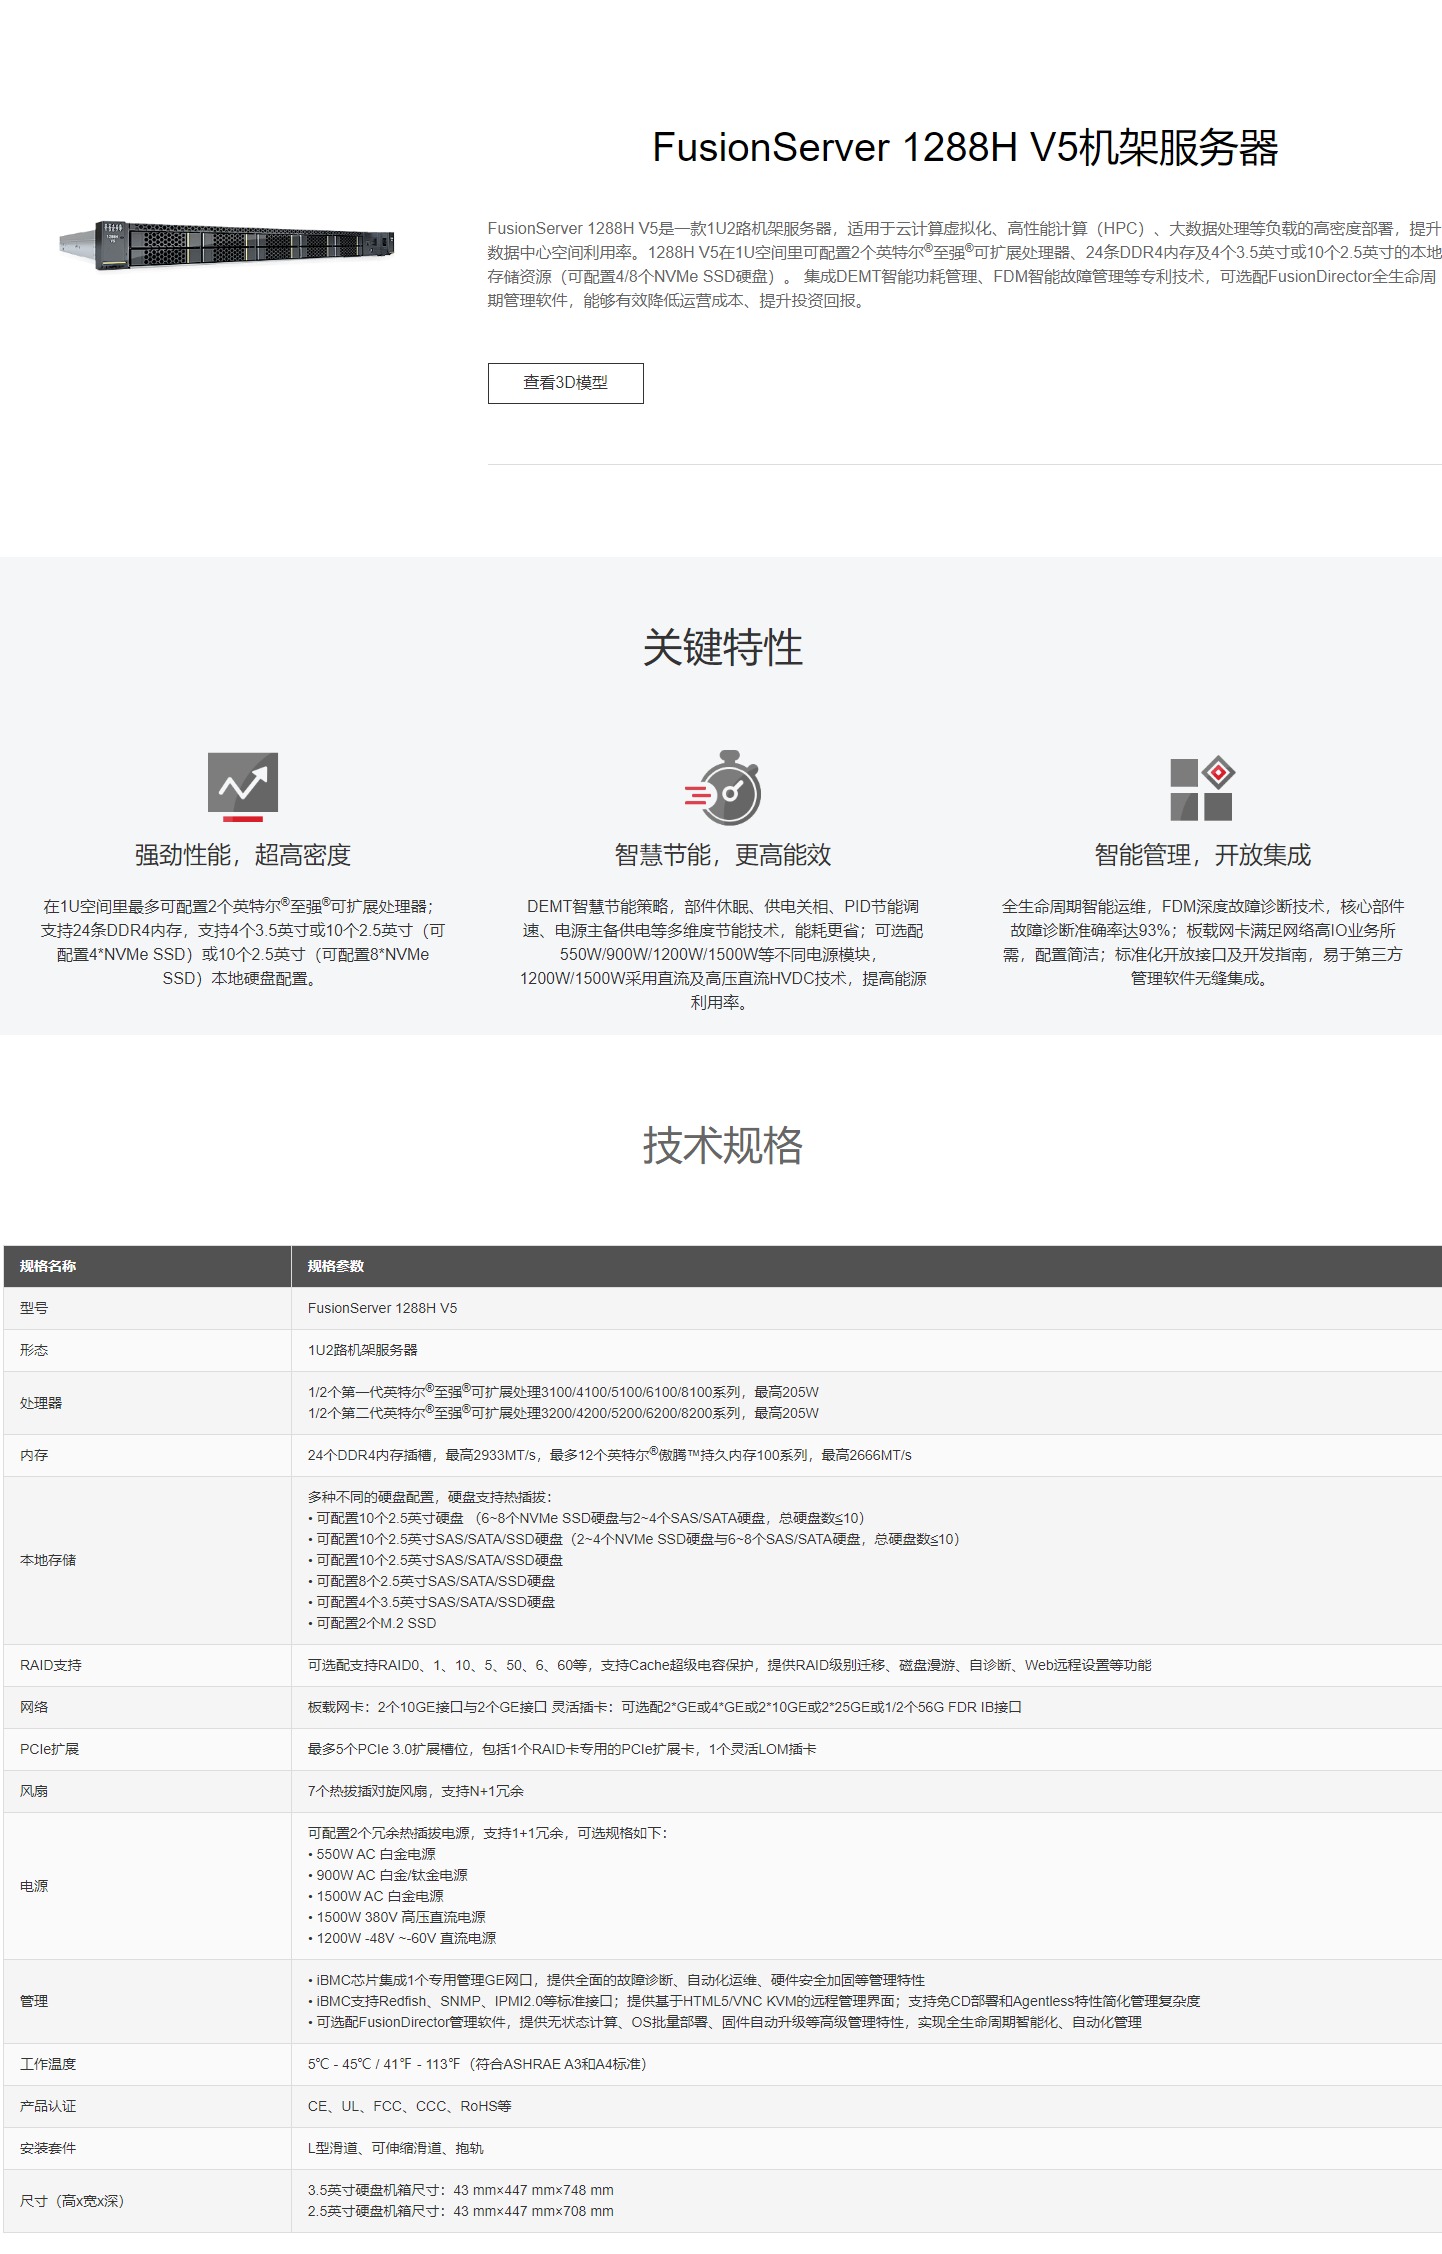Viewport: 1442px width, 2254px height.
Task: Click the 工作温度 row label
Action: [x=48, y=2064]
